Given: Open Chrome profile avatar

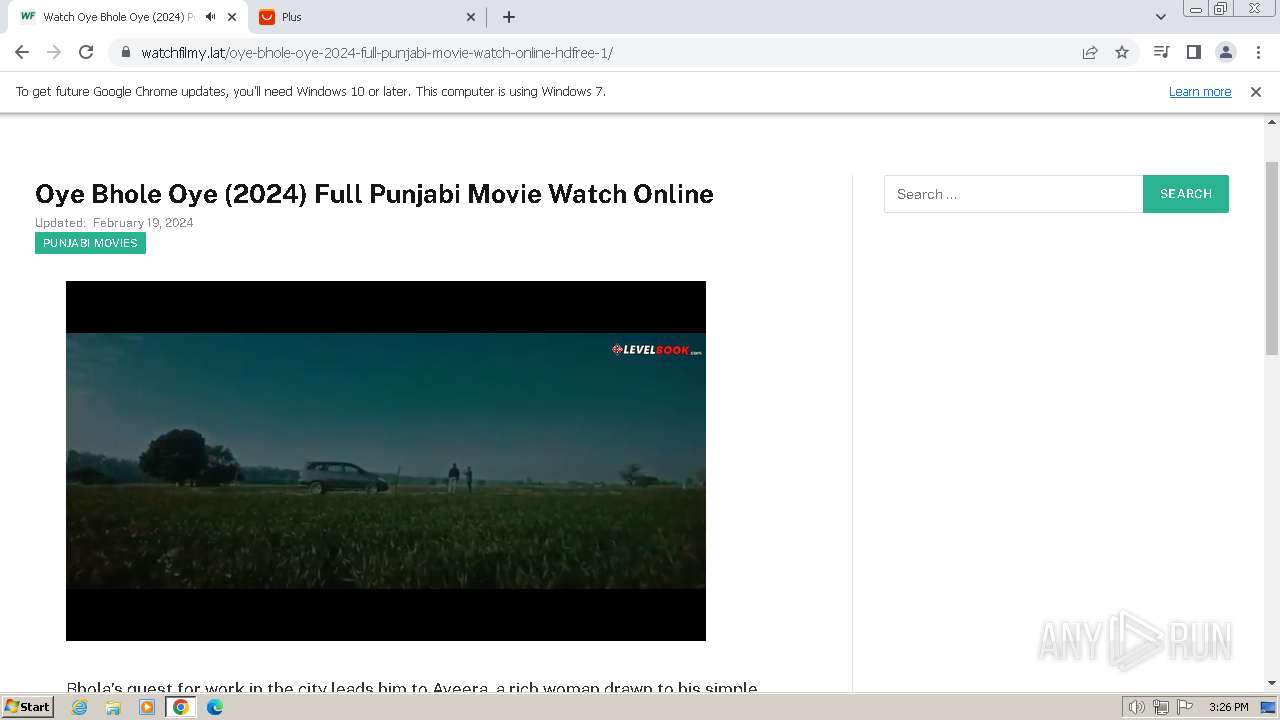Looking at the screenshot, I should tap(1225, 52).
